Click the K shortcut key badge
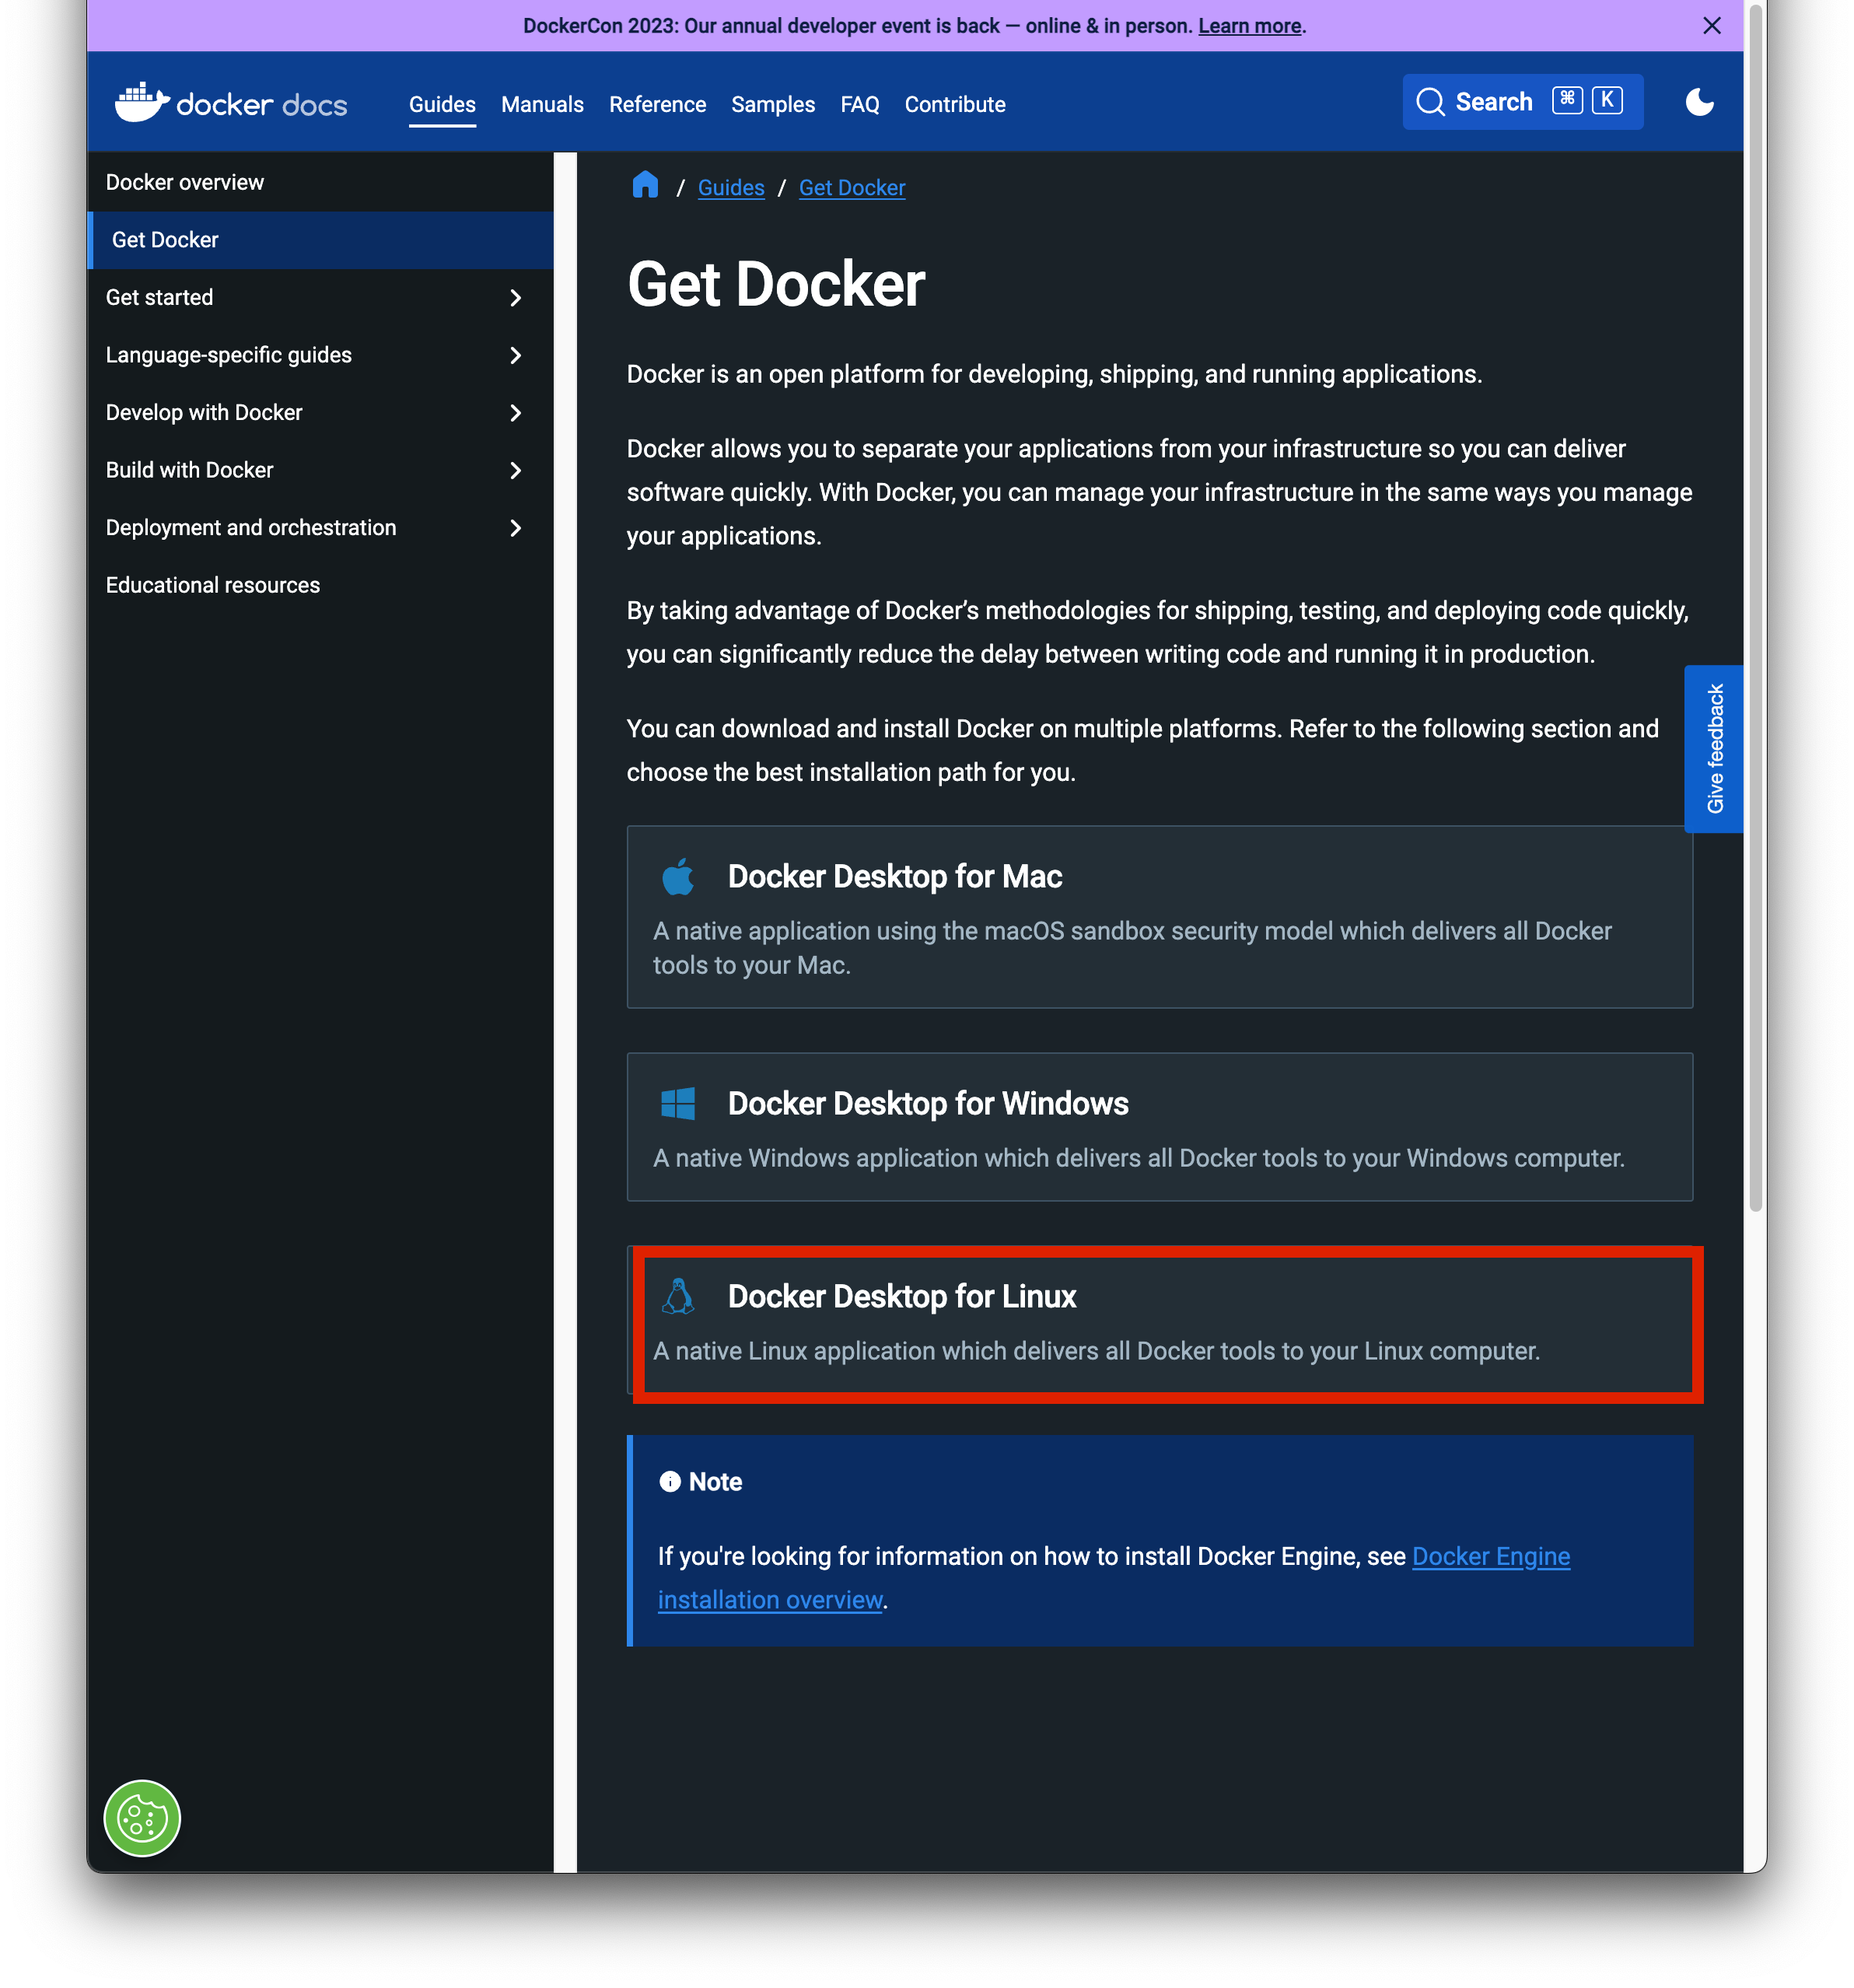Screen dimensions: 1854x1988 click(x=1606, y=100)
